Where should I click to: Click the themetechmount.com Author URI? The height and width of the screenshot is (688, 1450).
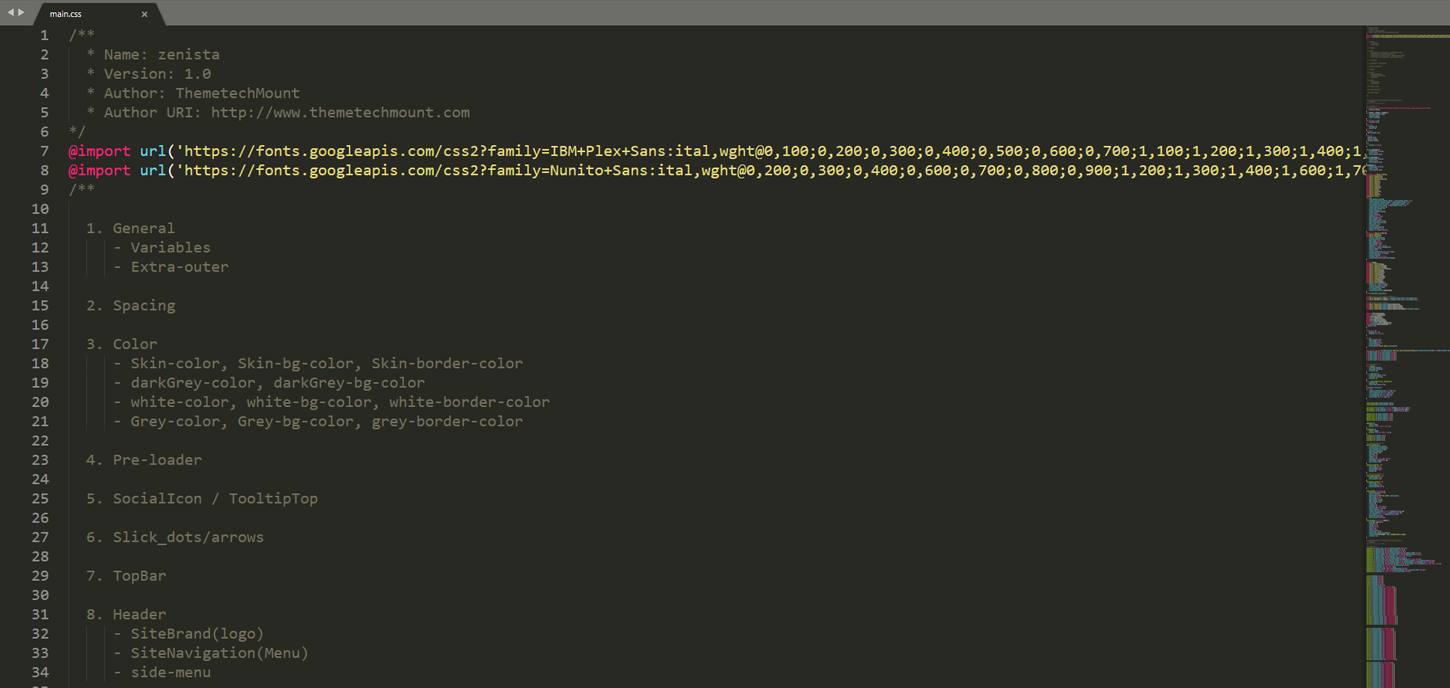(340, 112)
